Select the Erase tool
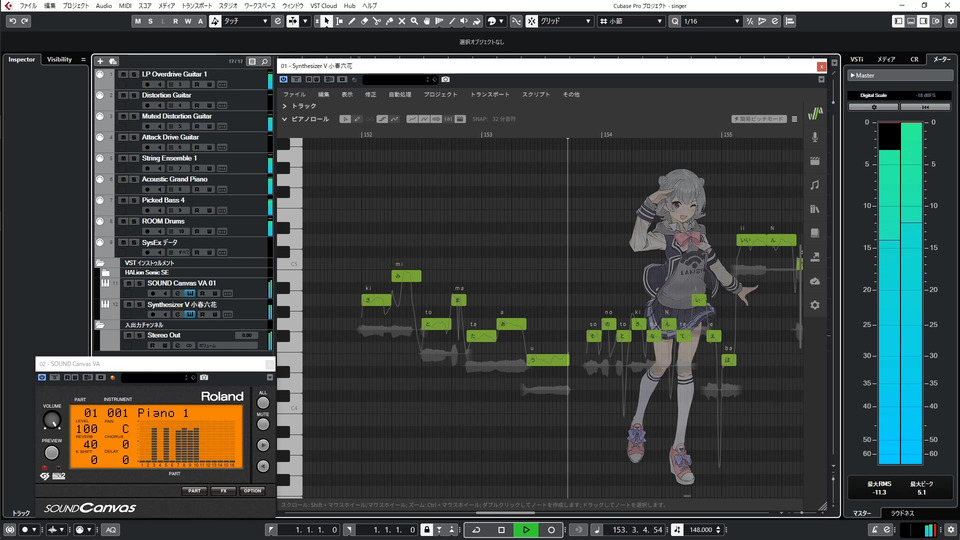 pyautogui.click(x=364, y=21)
